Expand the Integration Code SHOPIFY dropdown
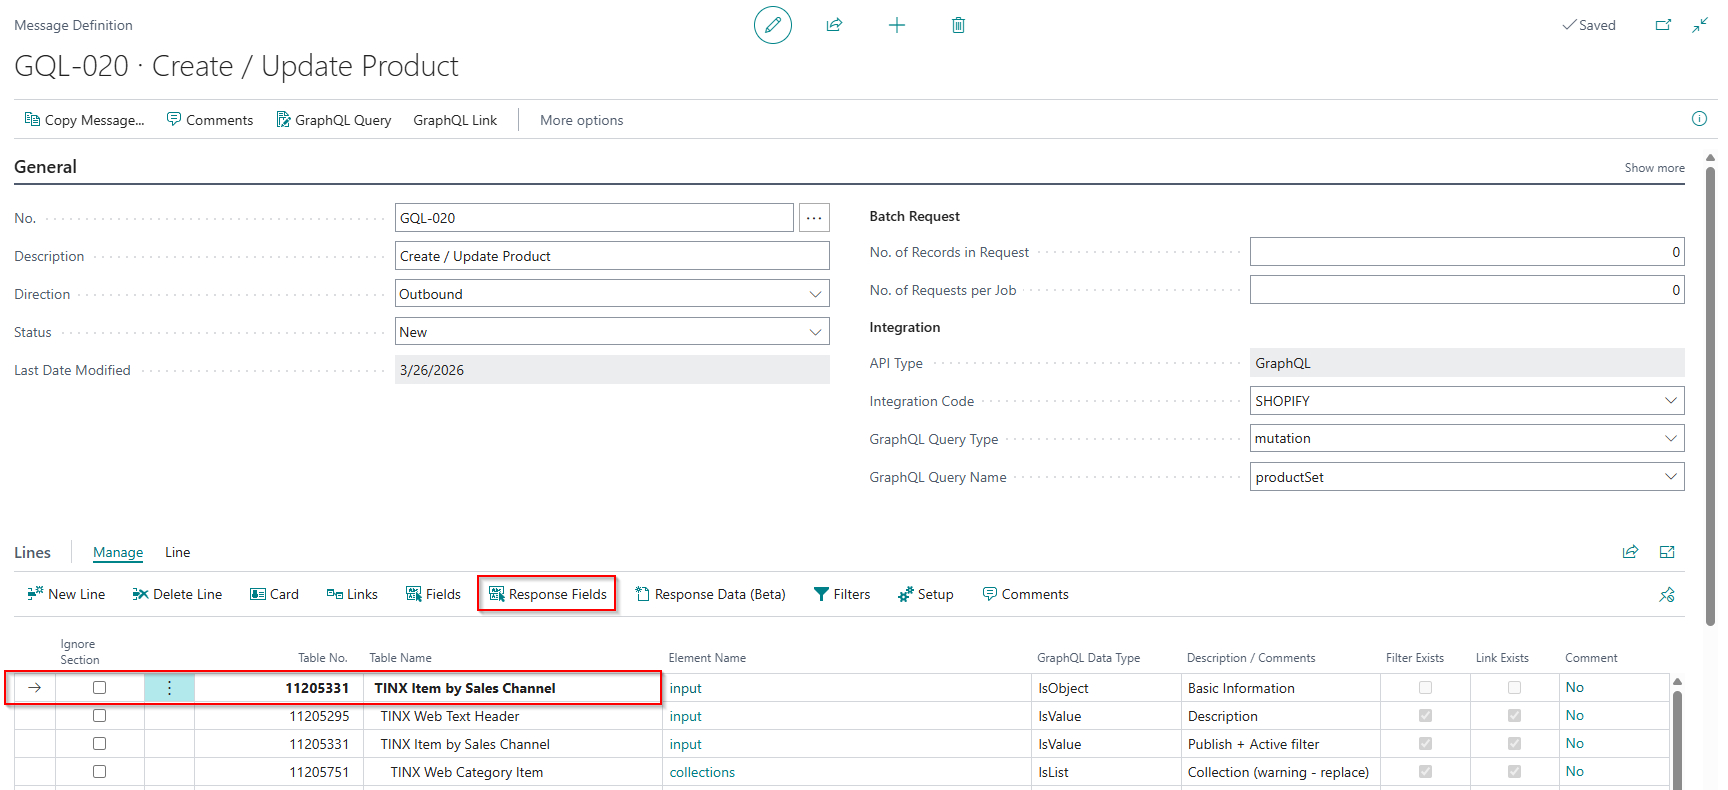Image resolution: width=1728 pixels, height=790 pixels. [x=1467, y=401]
